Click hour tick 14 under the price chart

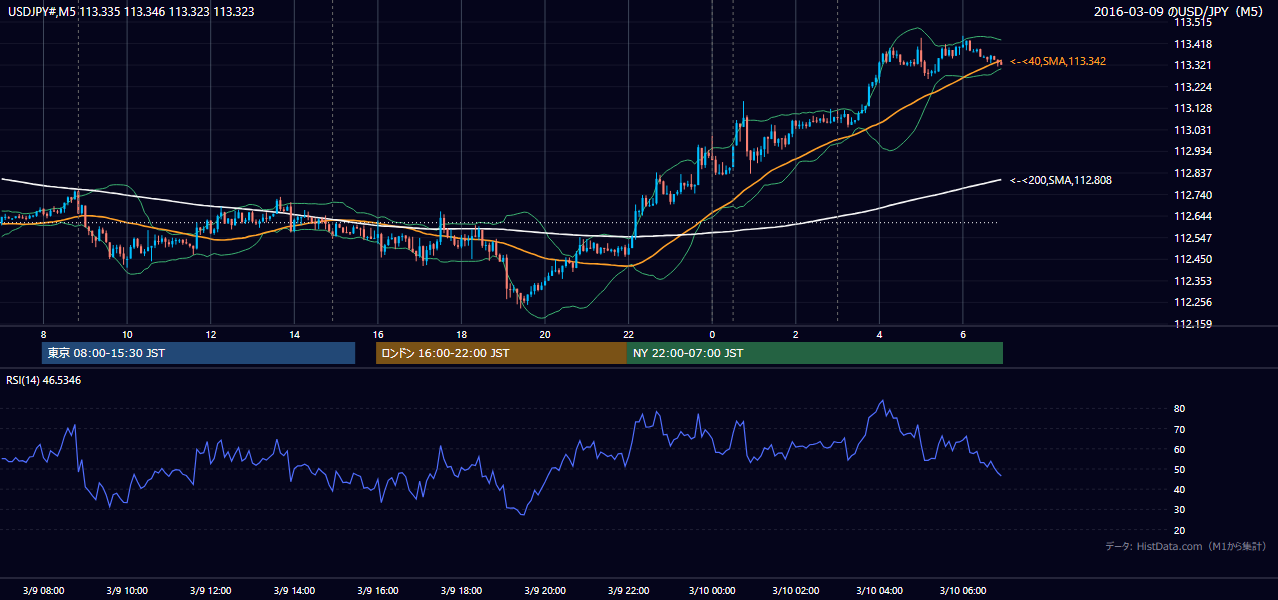coord(294,334)
